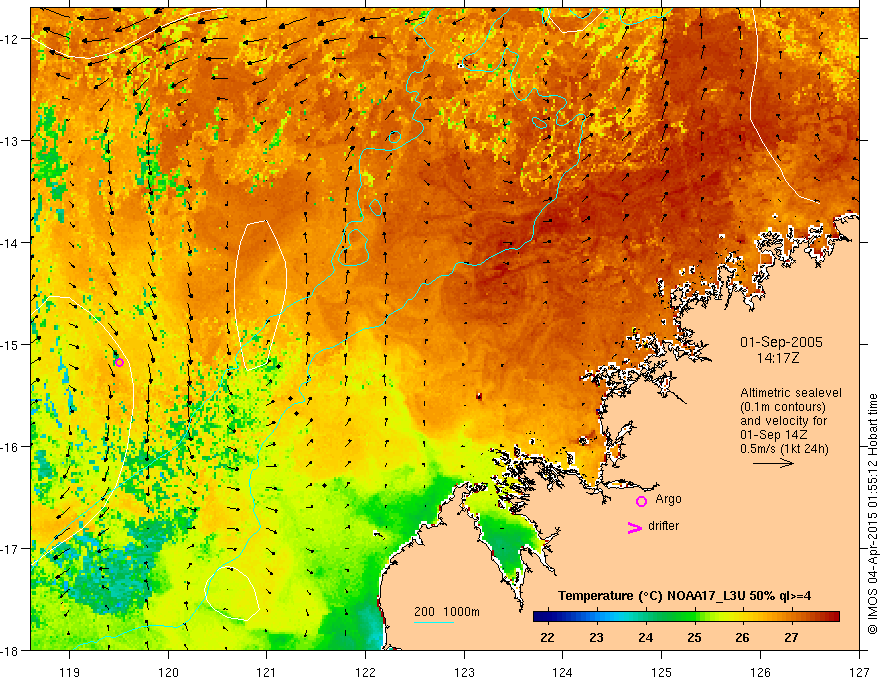Click the 'Argo' legend label
This screenshot has height=680, width=880.
point(668,499)
